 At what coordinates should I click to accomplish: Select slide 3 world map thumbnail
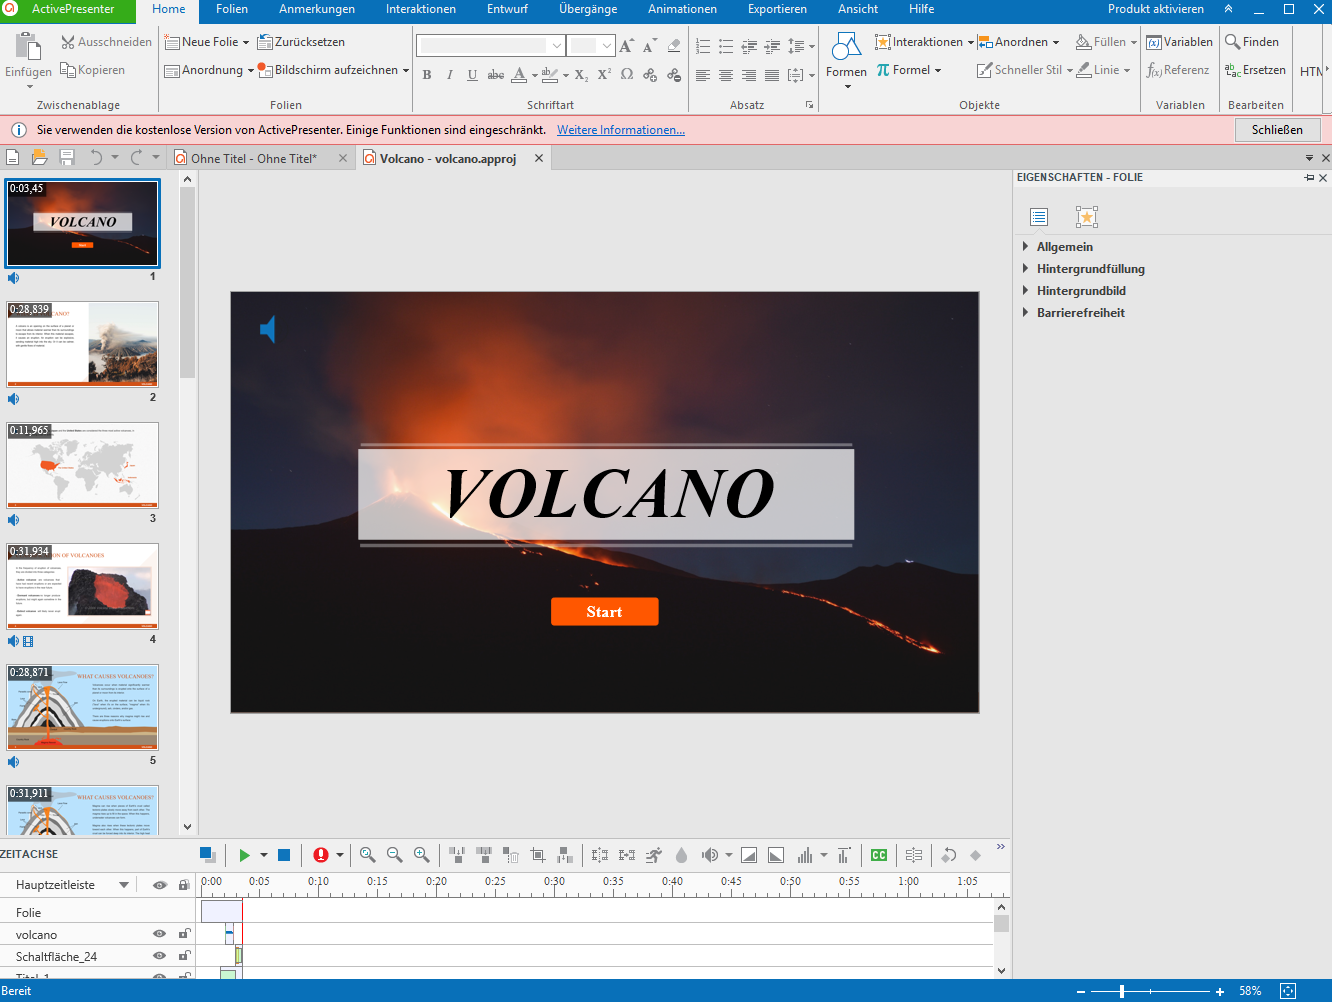(83, 465)
